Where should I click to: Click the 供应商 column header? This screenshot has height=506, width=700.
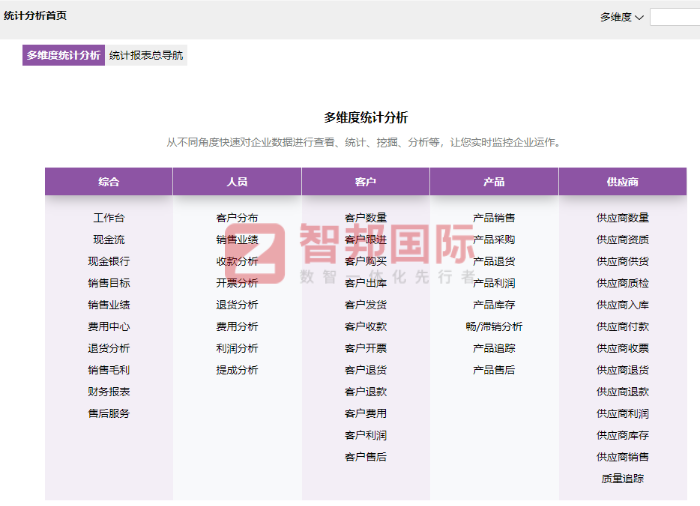622,182
